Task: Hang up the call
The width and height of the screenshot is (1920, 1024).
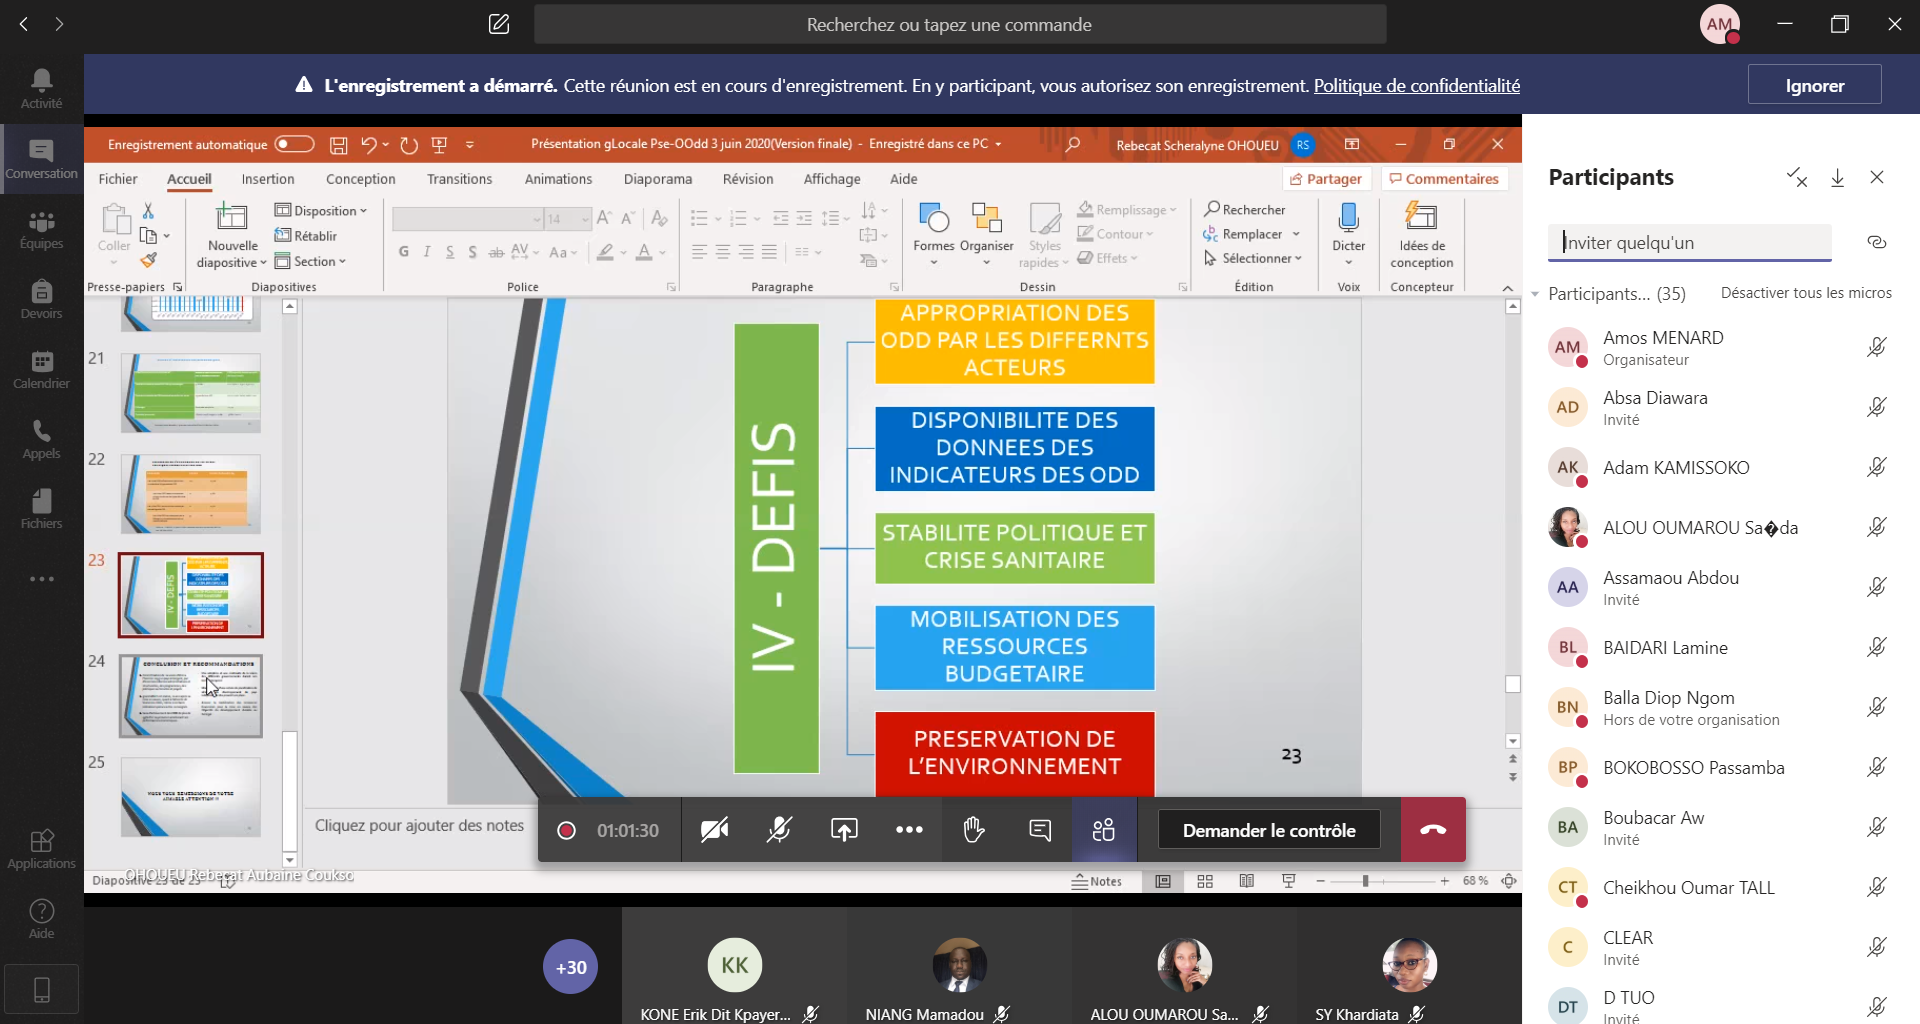Action: coord(1433,830)
